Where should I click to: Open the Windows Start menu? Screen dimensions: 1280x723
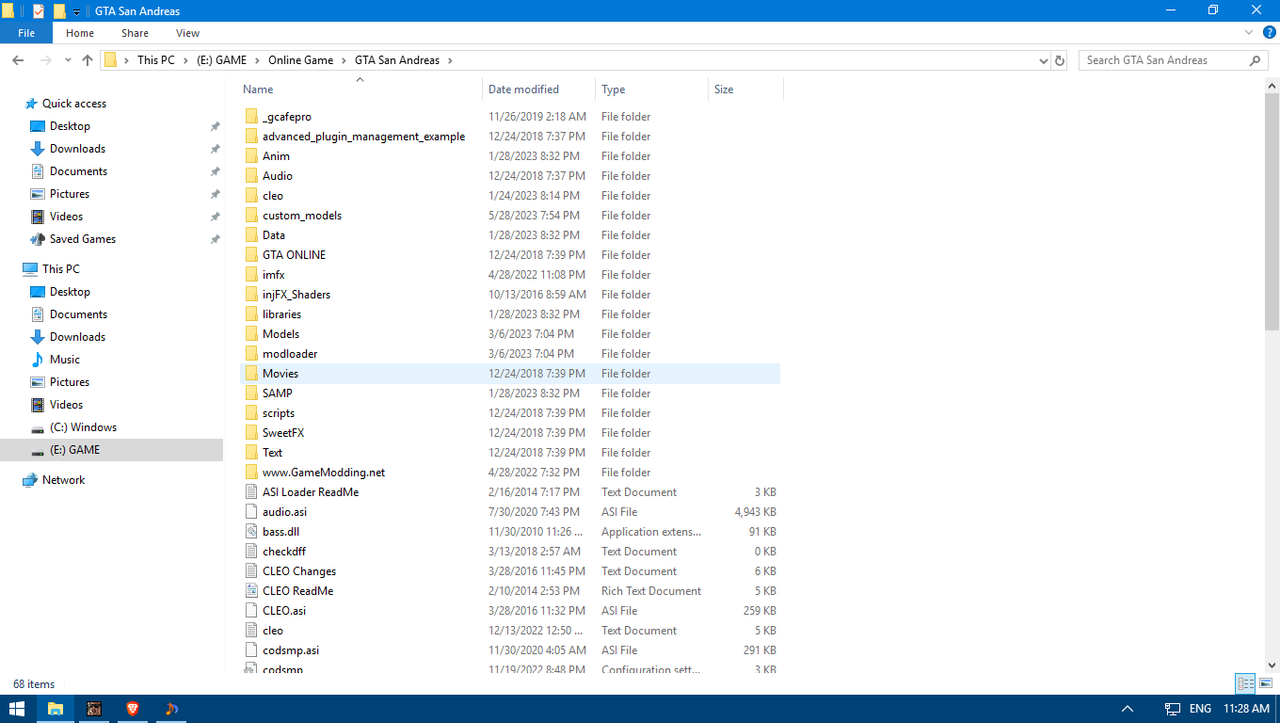click(17, 709)
